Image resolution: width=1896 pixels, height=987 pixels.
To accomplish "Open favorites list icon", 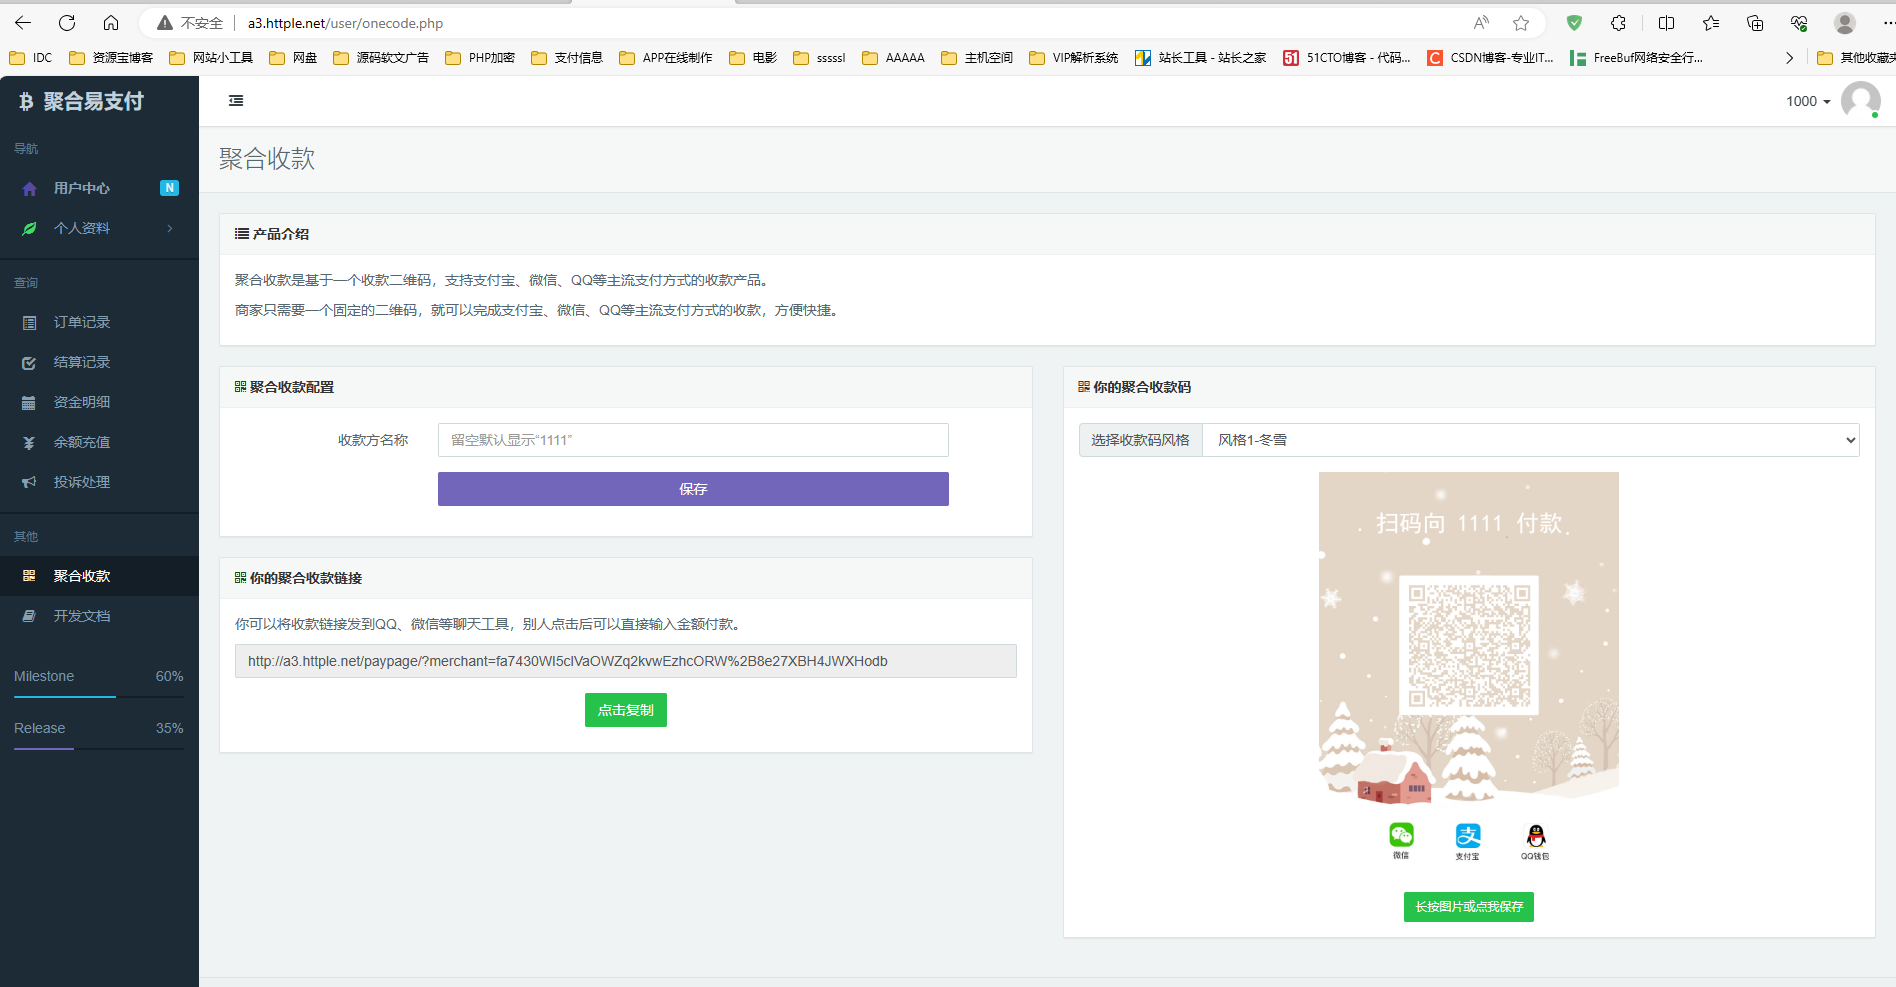I will click(x=1711, y=23).
